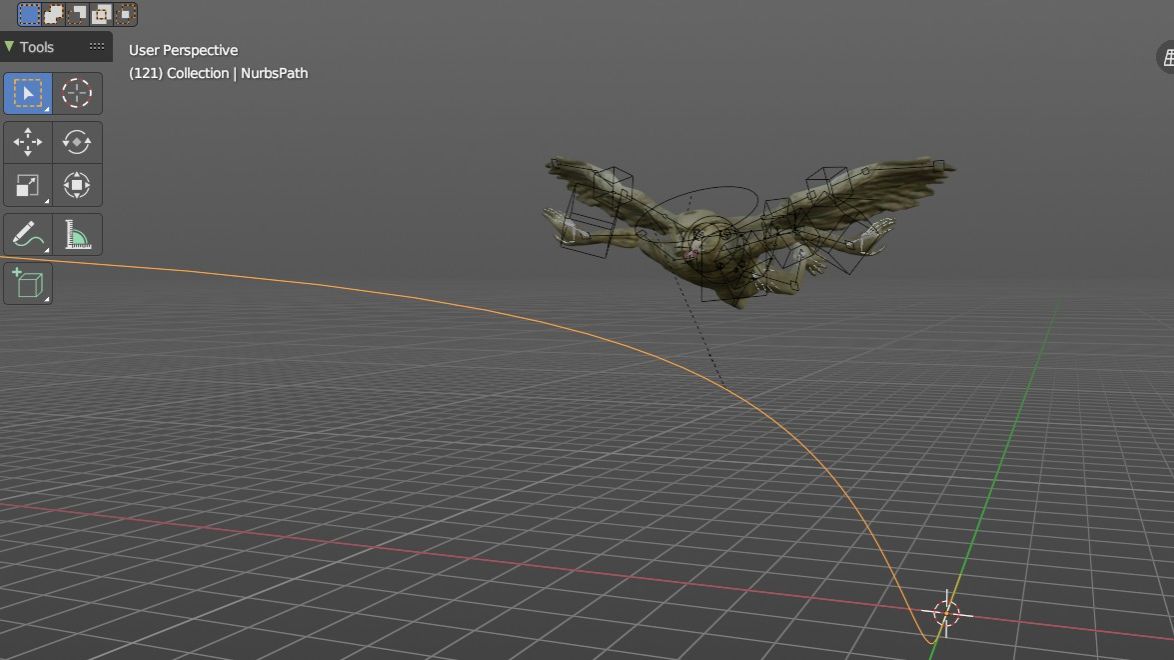Select the Select Box tool
The width and height of the screenshot is (1174, 660).
click(x=28, y=93)
